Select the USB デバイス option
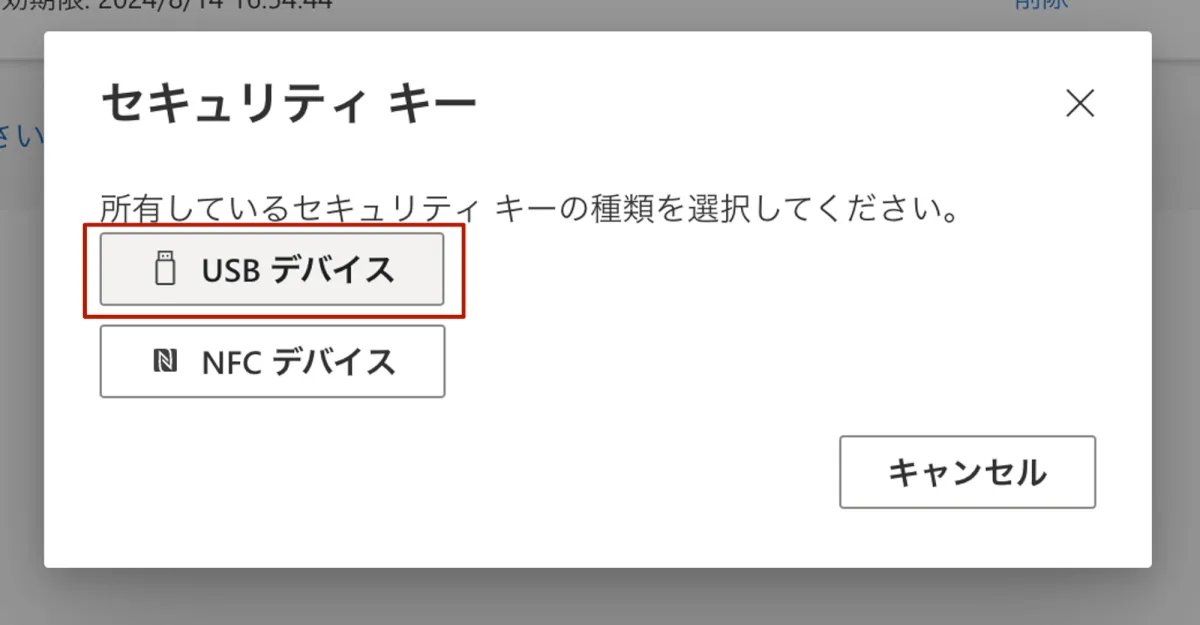The width and height of the screenshot is (1200, 625). [272, 270]
